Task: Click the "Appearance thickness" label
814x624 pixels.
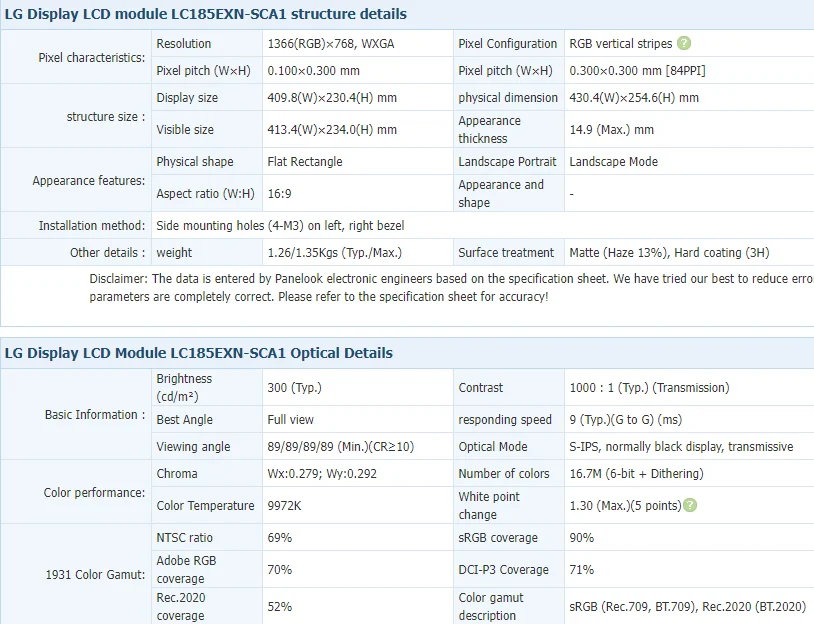Action: 490,130
